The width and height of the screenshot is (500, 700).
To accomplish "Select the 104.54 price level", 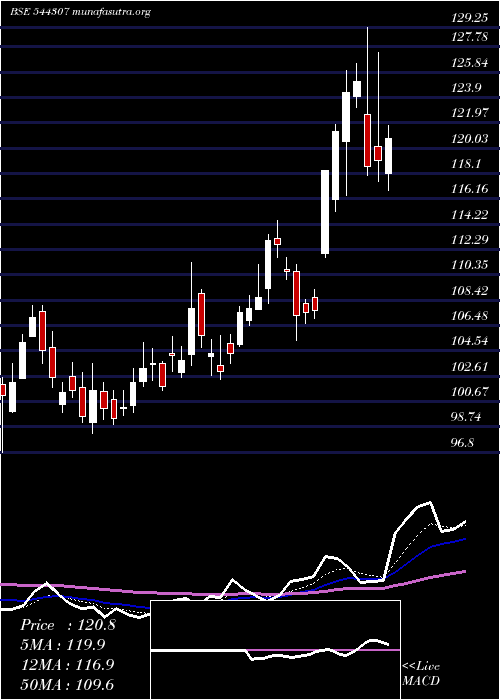I will [470, 342].
